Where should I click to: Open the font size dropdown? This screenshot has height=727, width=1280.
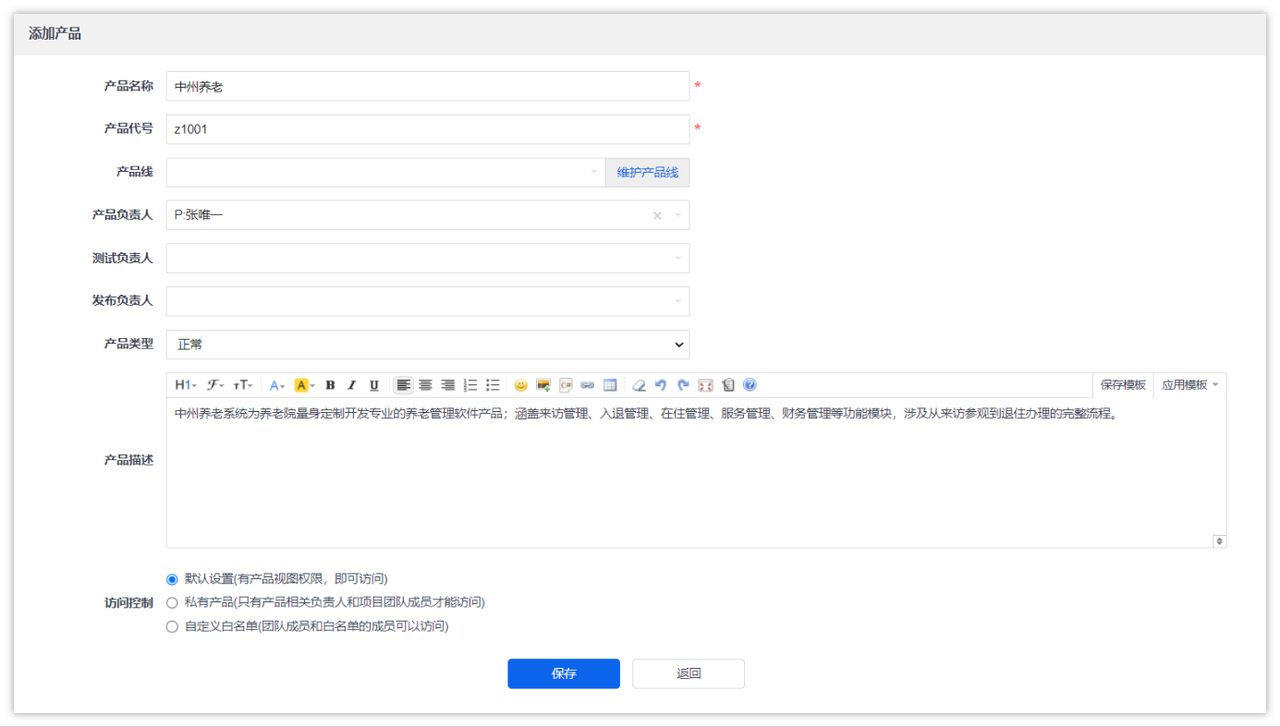[244, 385]
